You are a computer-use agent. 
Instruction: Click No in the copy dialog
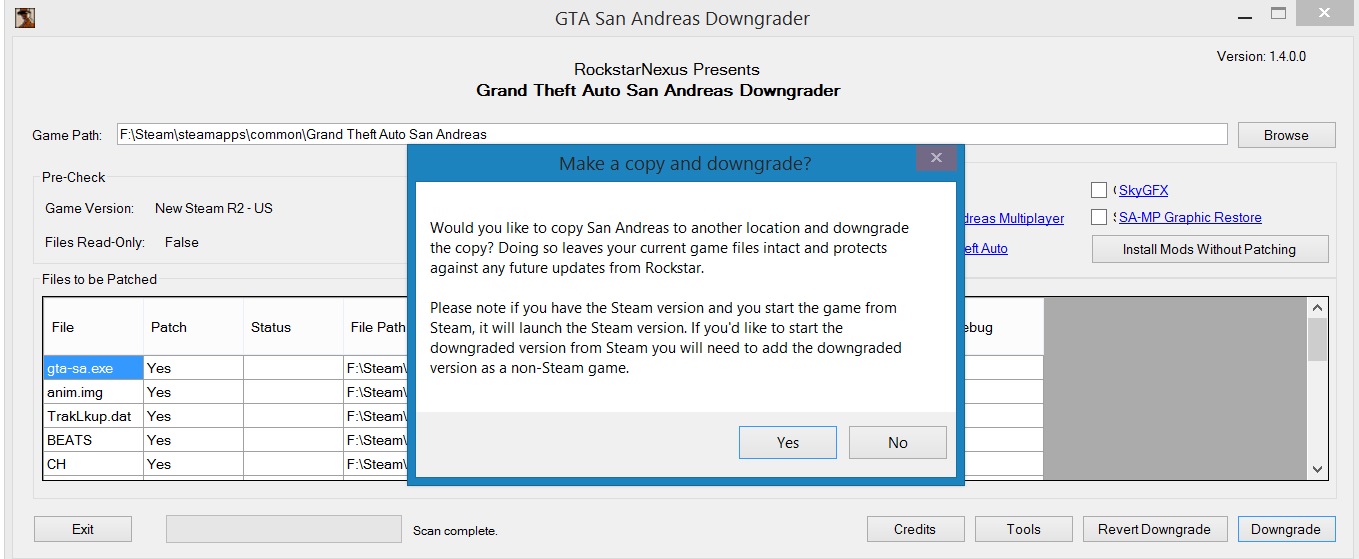click(898, 442)
